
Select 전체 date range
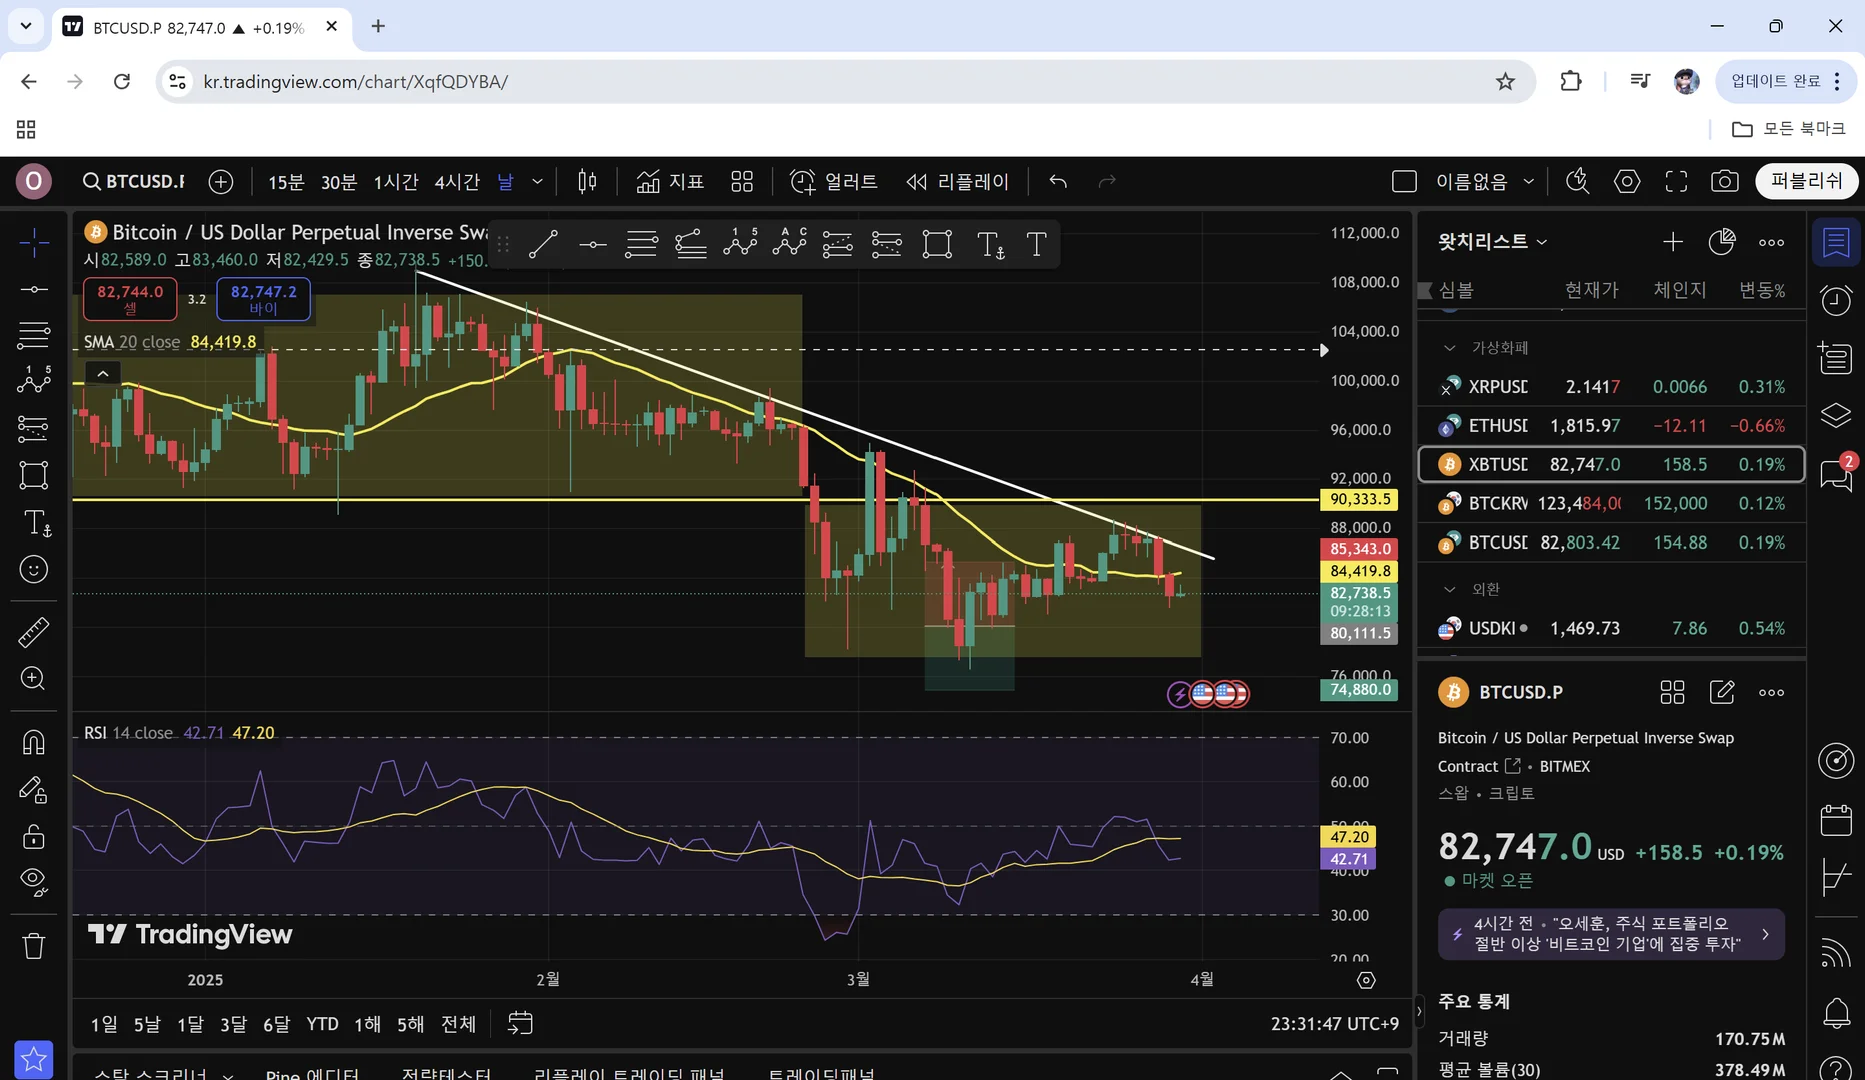pos(459,1024)
